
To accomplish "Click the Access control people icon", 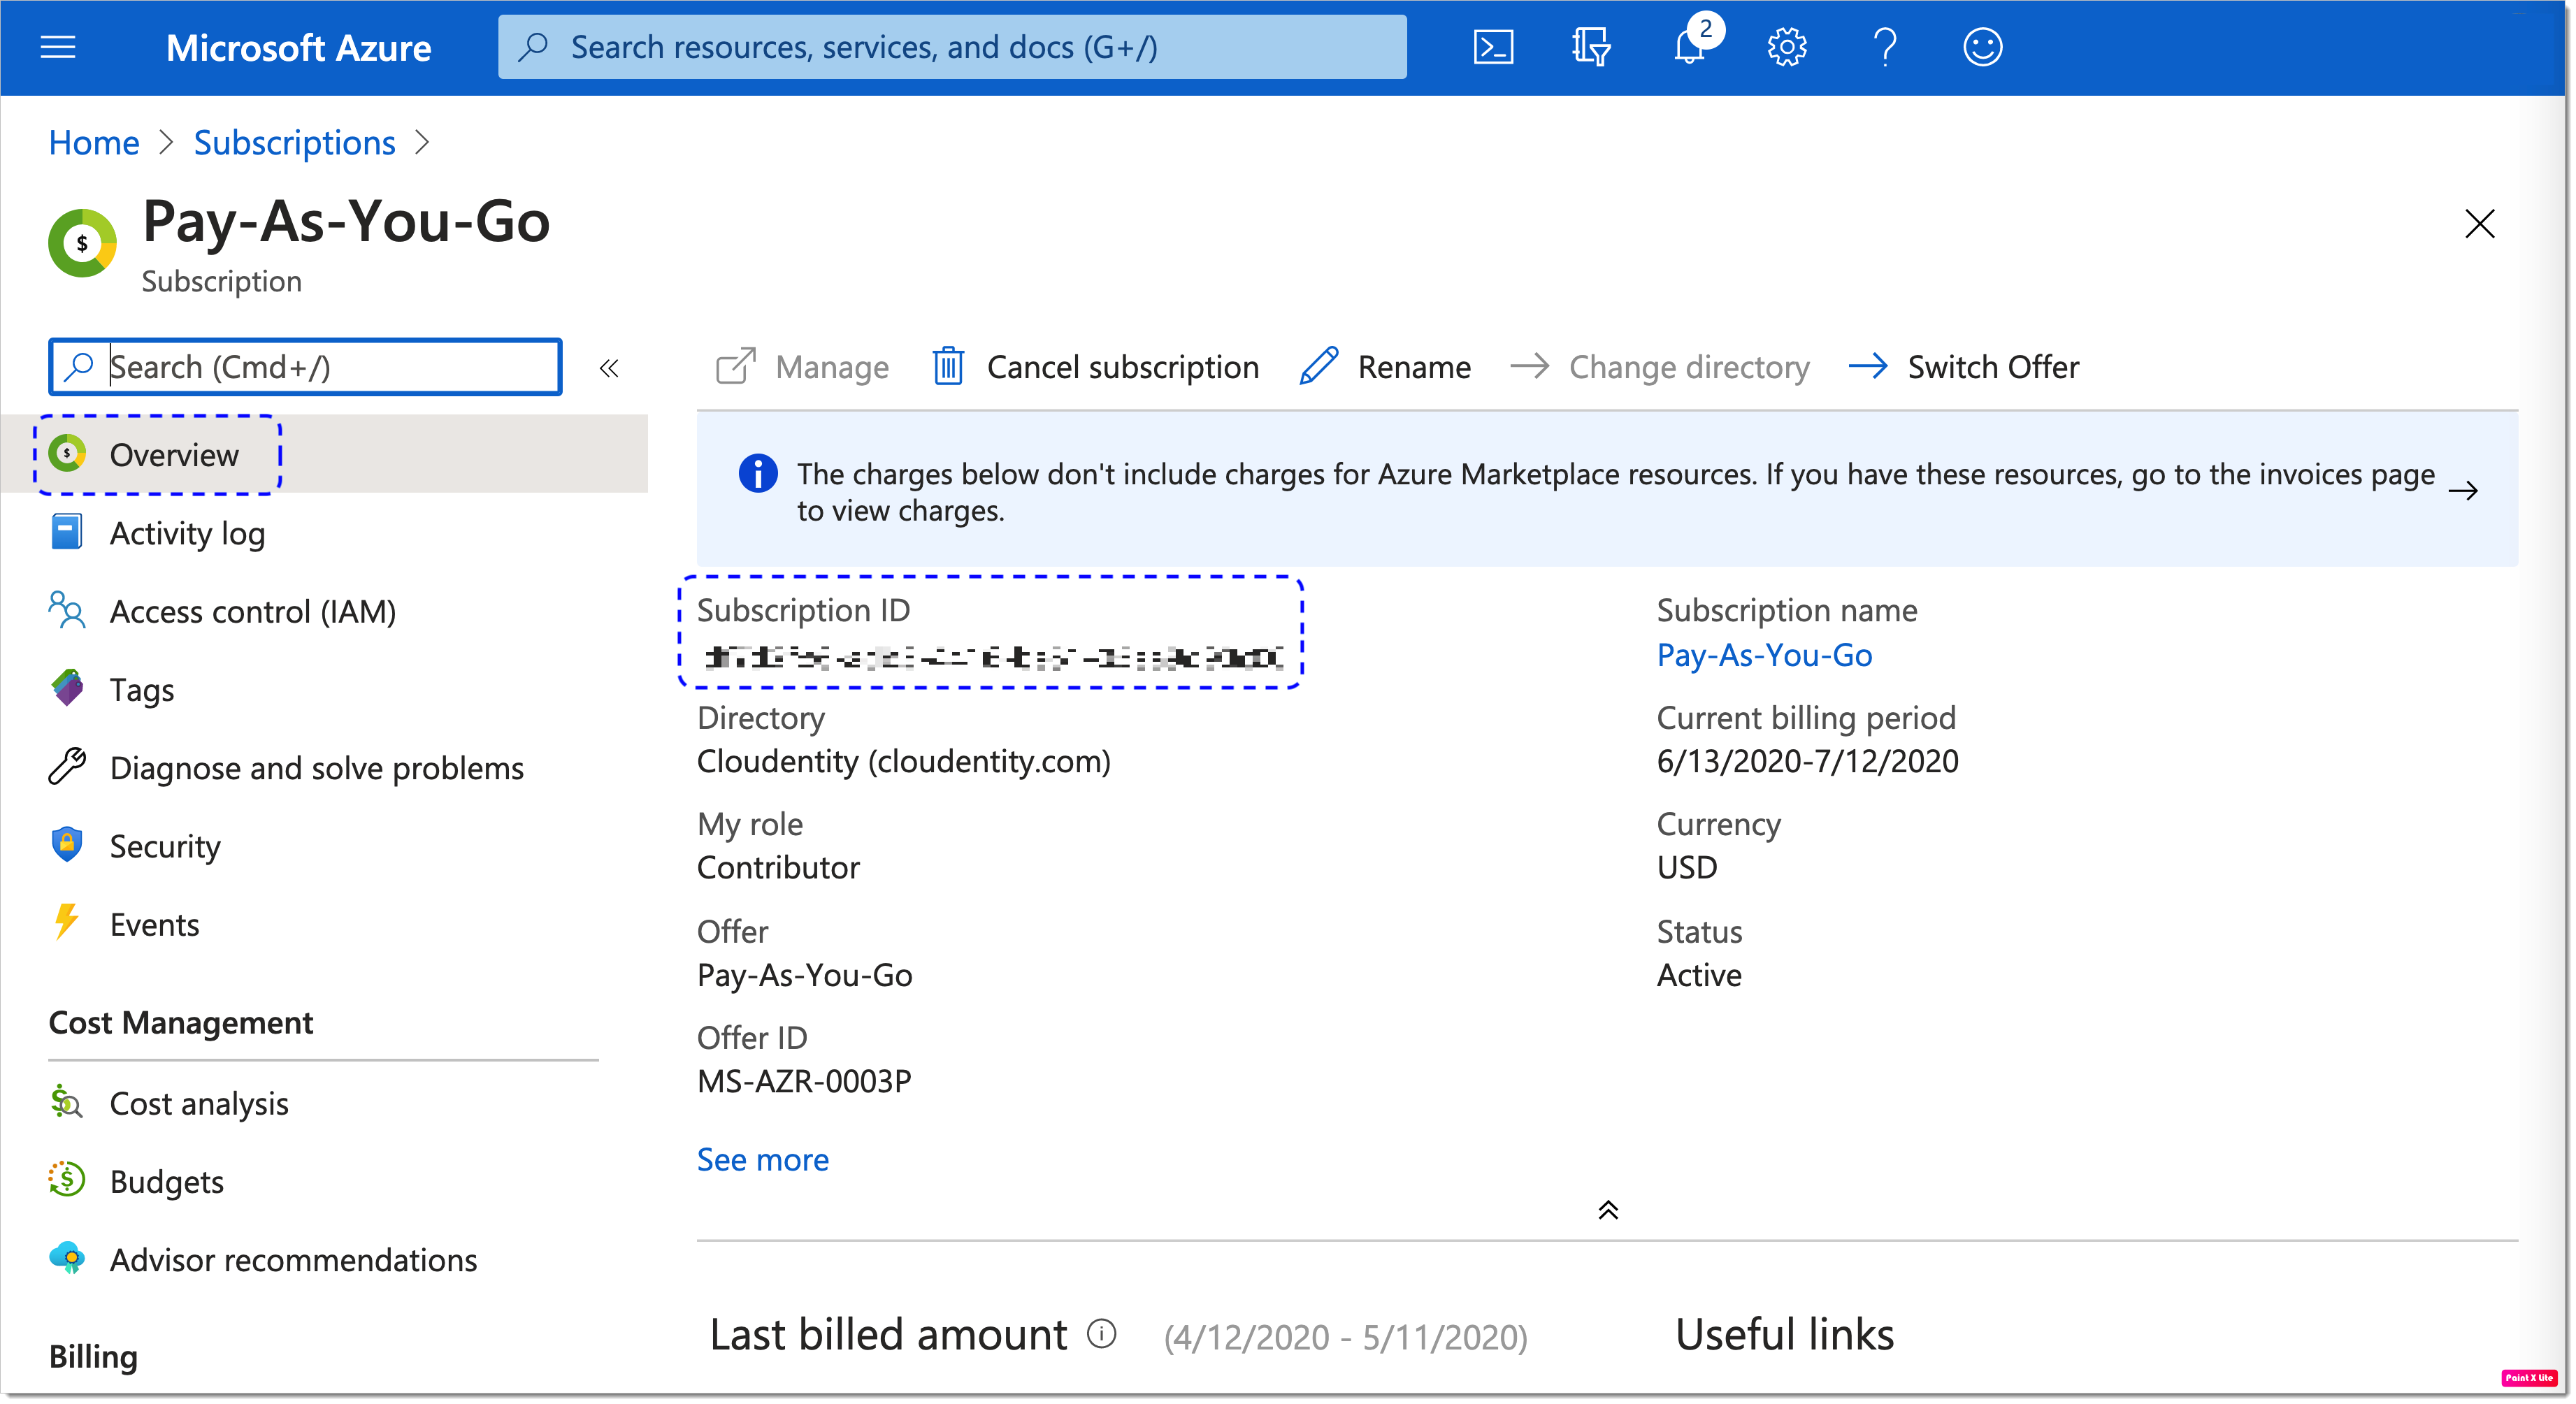I will [66, 610].
